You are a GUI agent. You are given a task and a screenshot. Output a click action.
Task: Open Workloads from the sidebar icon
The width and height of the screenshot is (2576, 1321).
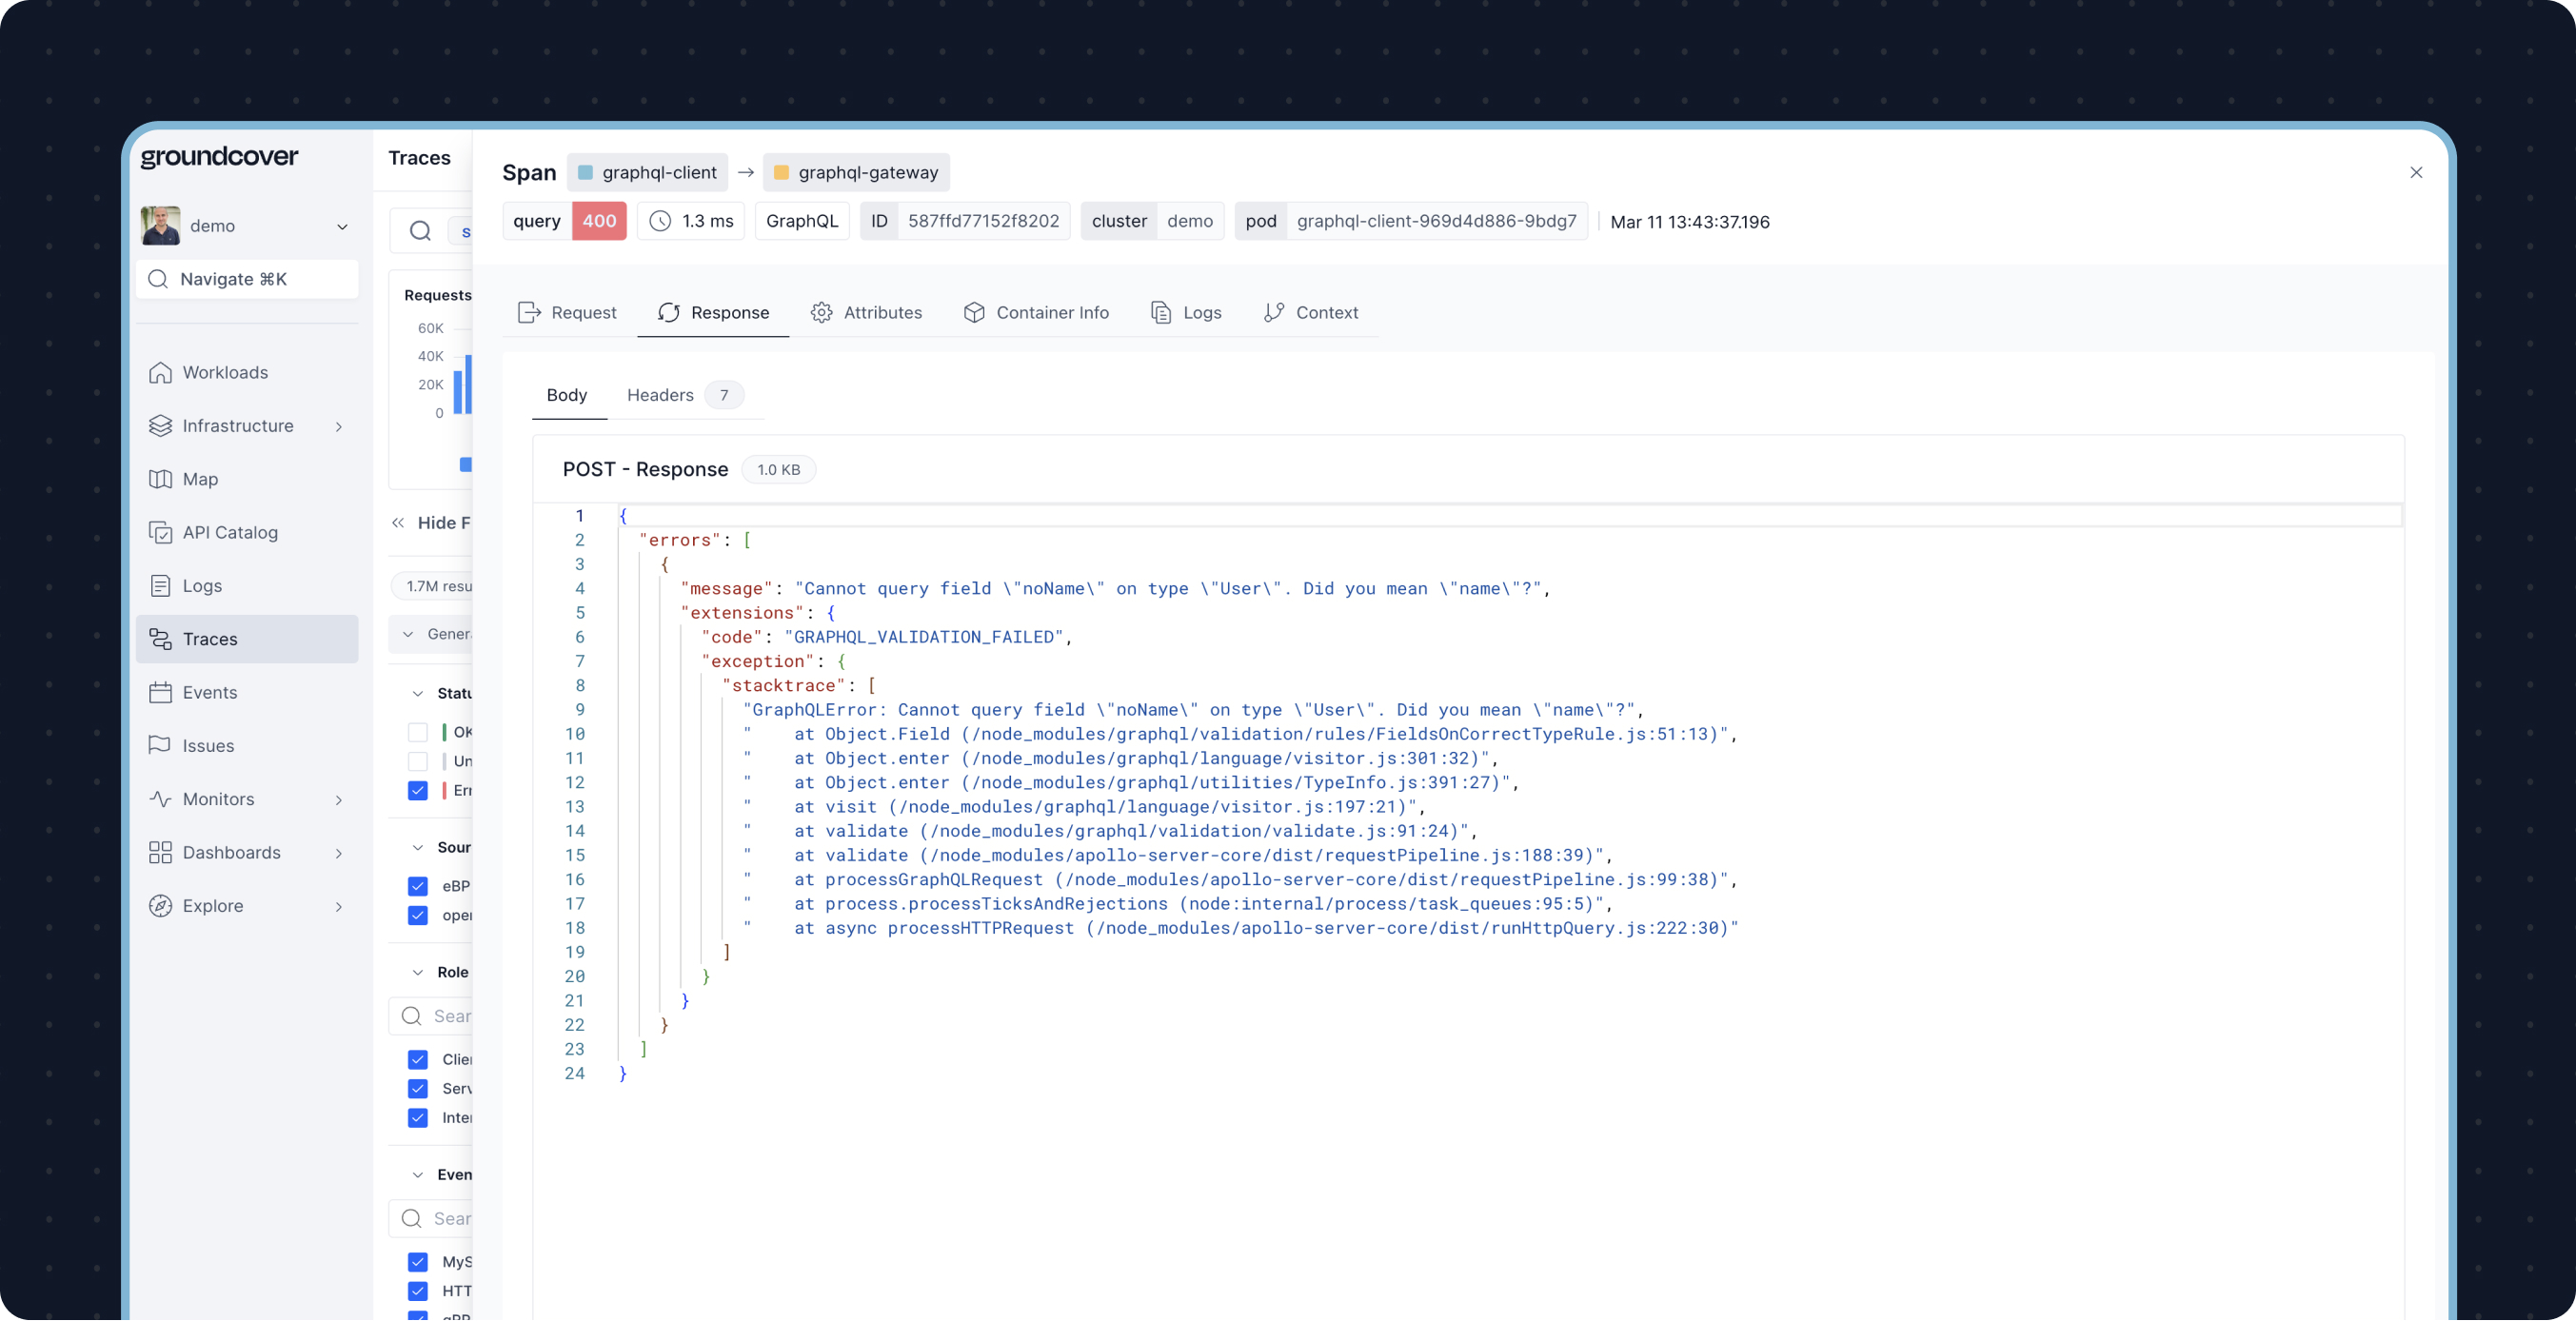click(x=160, y=373)
